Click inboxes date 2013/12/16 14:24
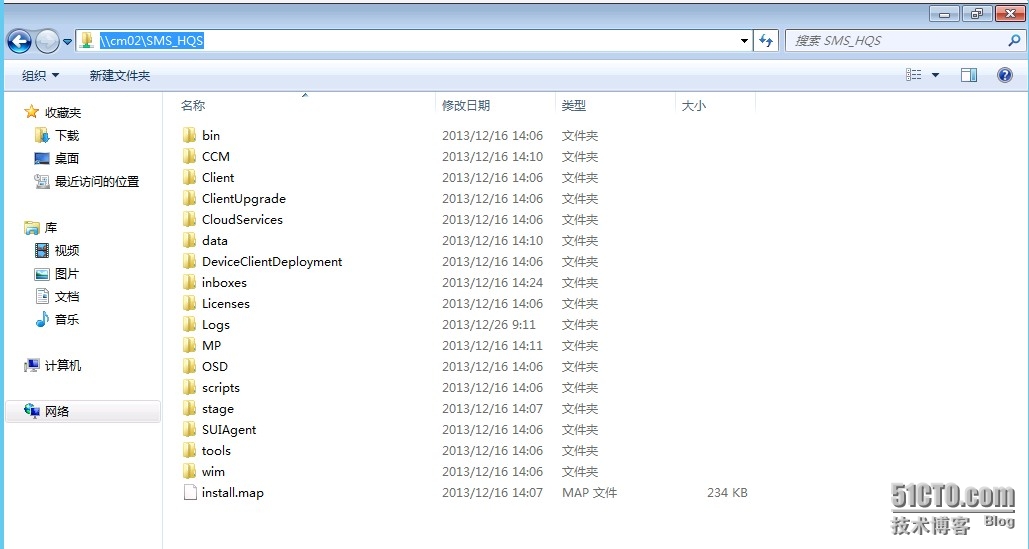 pos(492,283)
